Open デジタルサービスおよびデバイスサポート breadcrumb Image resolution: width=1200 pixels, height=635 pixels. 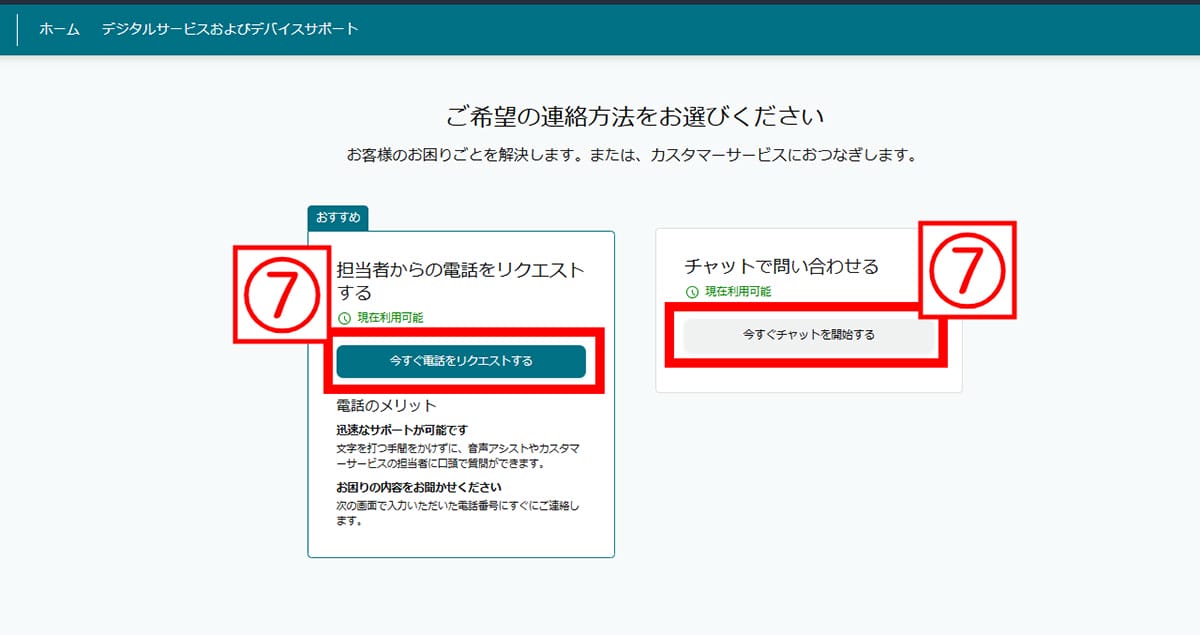(230, 29)
